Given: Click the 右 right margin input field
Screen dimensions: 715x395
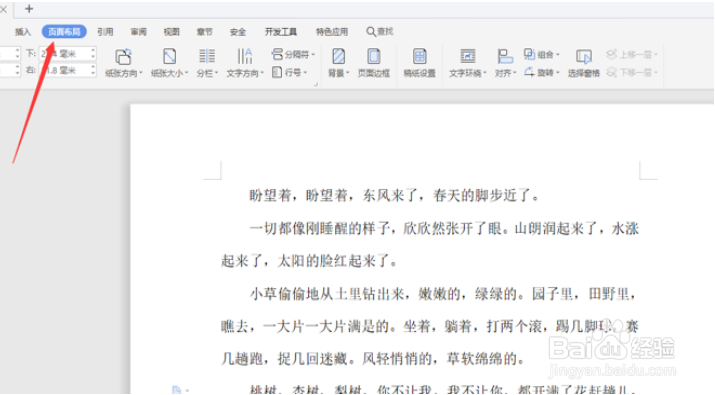Looking at the screenshot, I should pos(64,70).
